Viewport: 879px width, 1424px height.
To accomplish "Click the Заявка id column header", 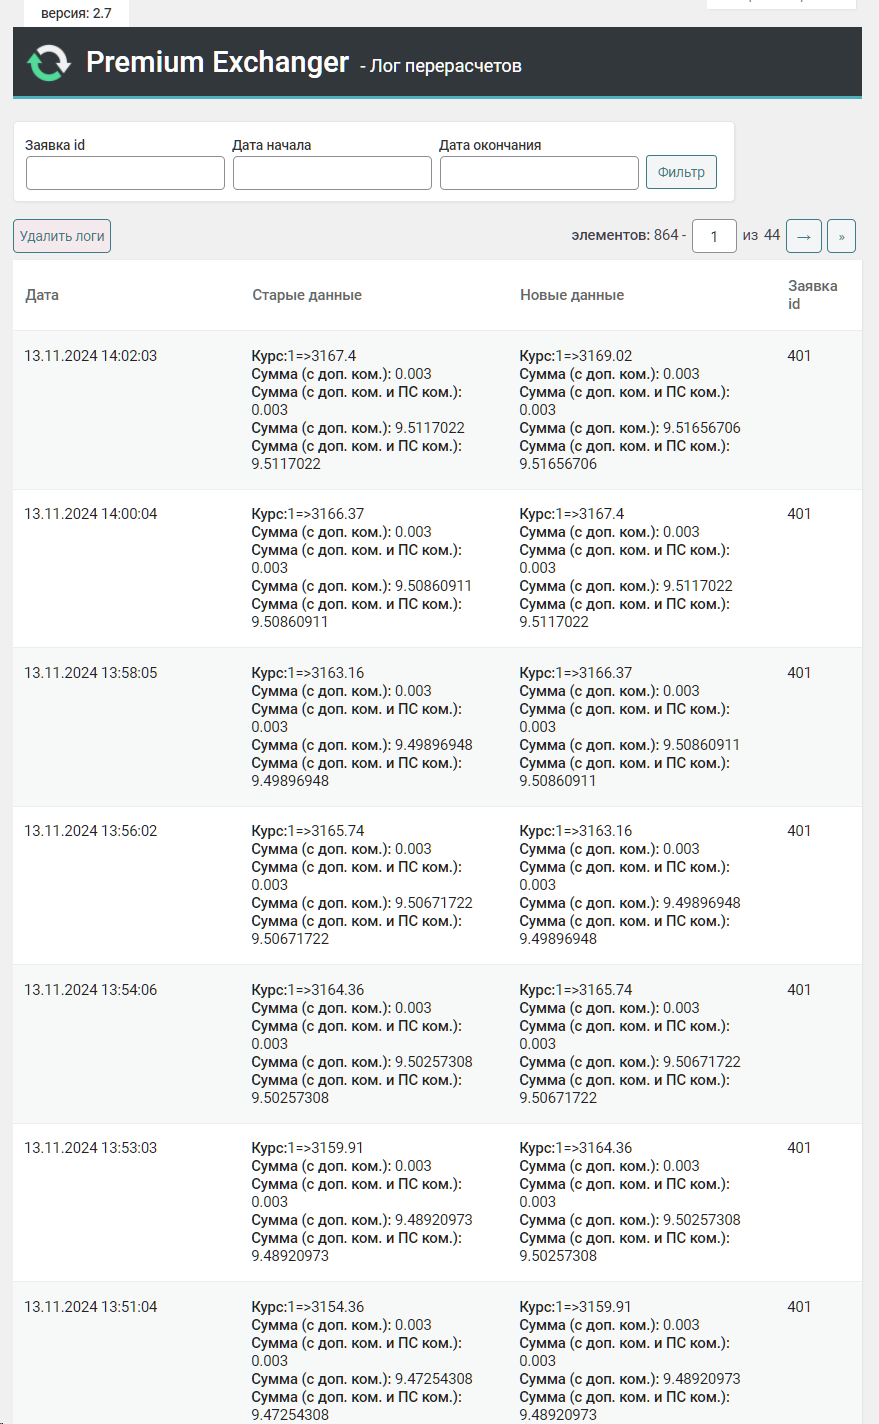I will 812,295.
